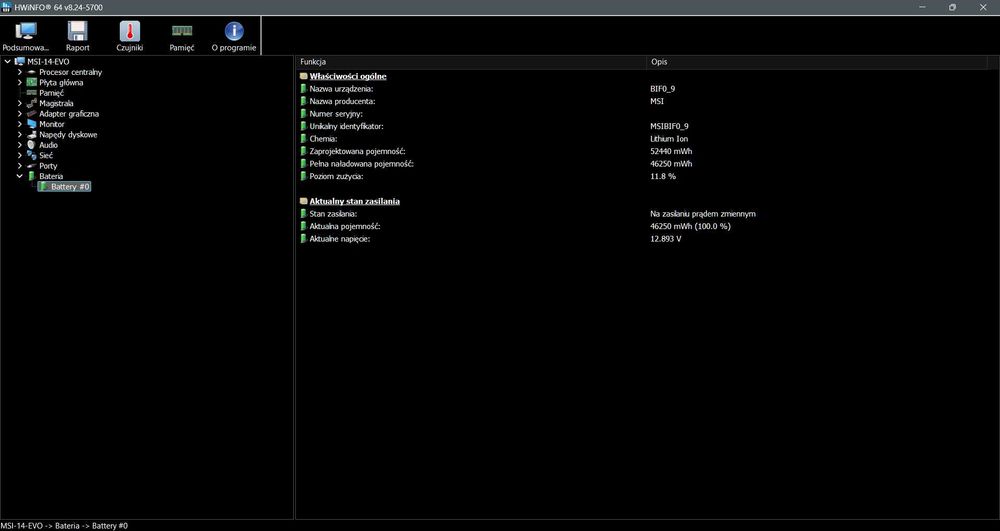Viewport: 1000px width, 531px height.
Task: Expand the Adapter graficzna node
Action: (x=20, y=113)
